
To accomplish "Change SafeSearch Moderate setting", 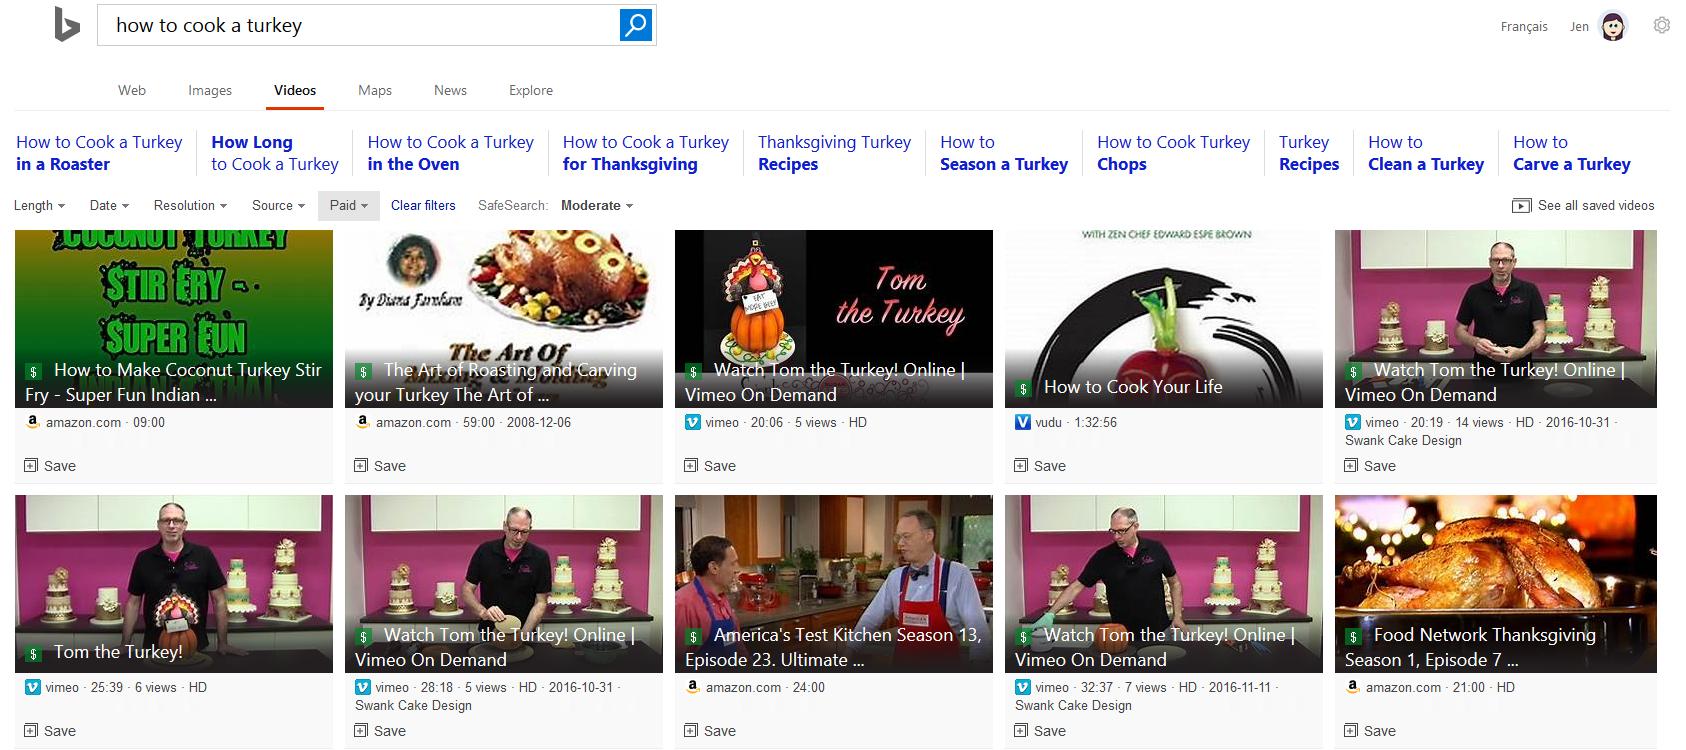I will 596,206.
